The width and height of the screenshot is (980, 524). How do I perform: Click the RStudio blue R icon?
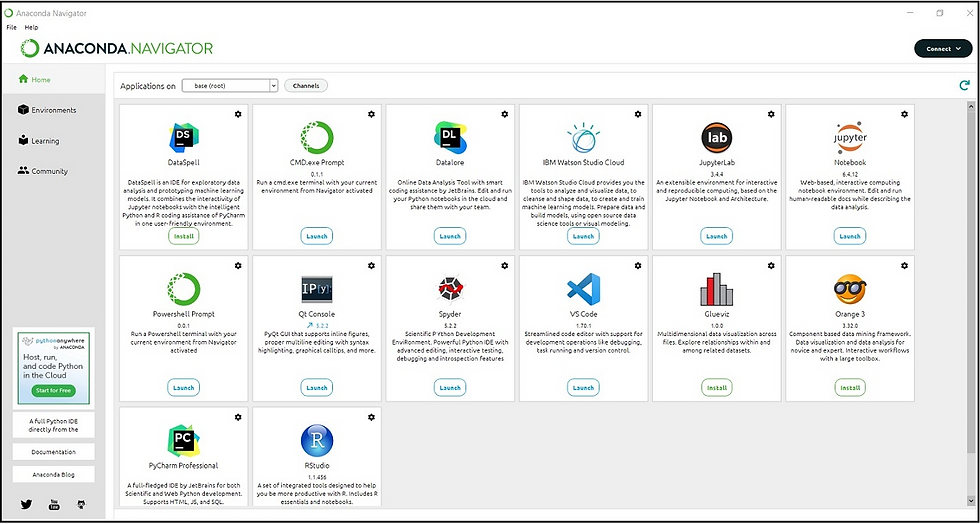317,440
